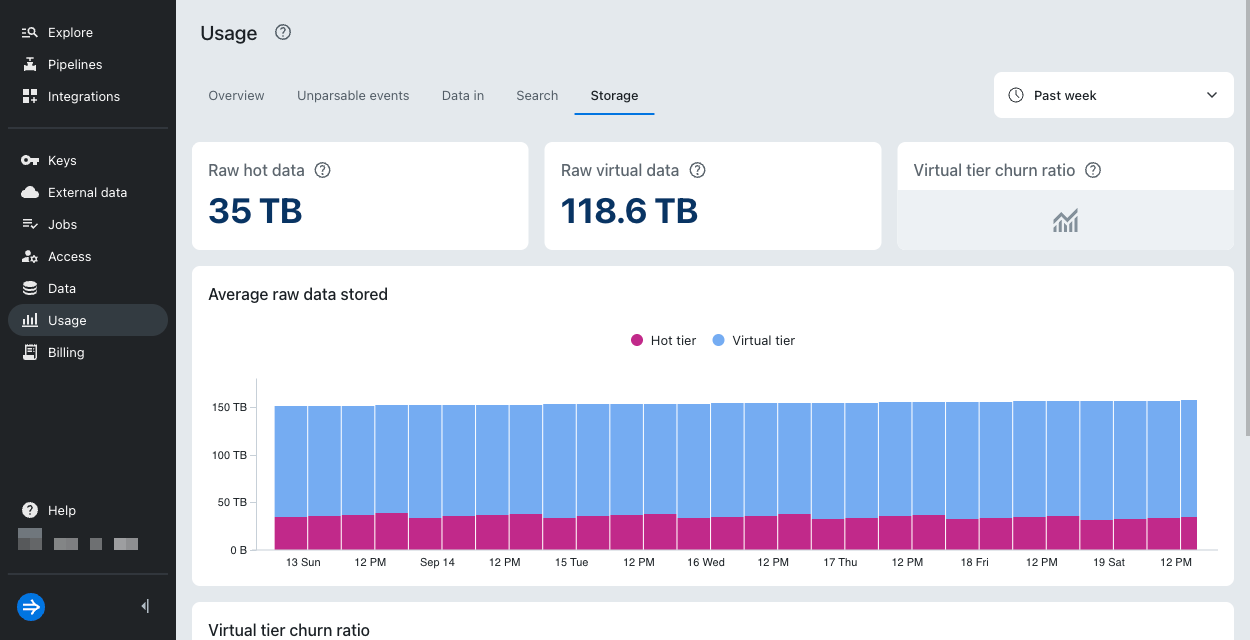
Task: Click the Virtual tier blue legend dot
Action: pos(718,340)
